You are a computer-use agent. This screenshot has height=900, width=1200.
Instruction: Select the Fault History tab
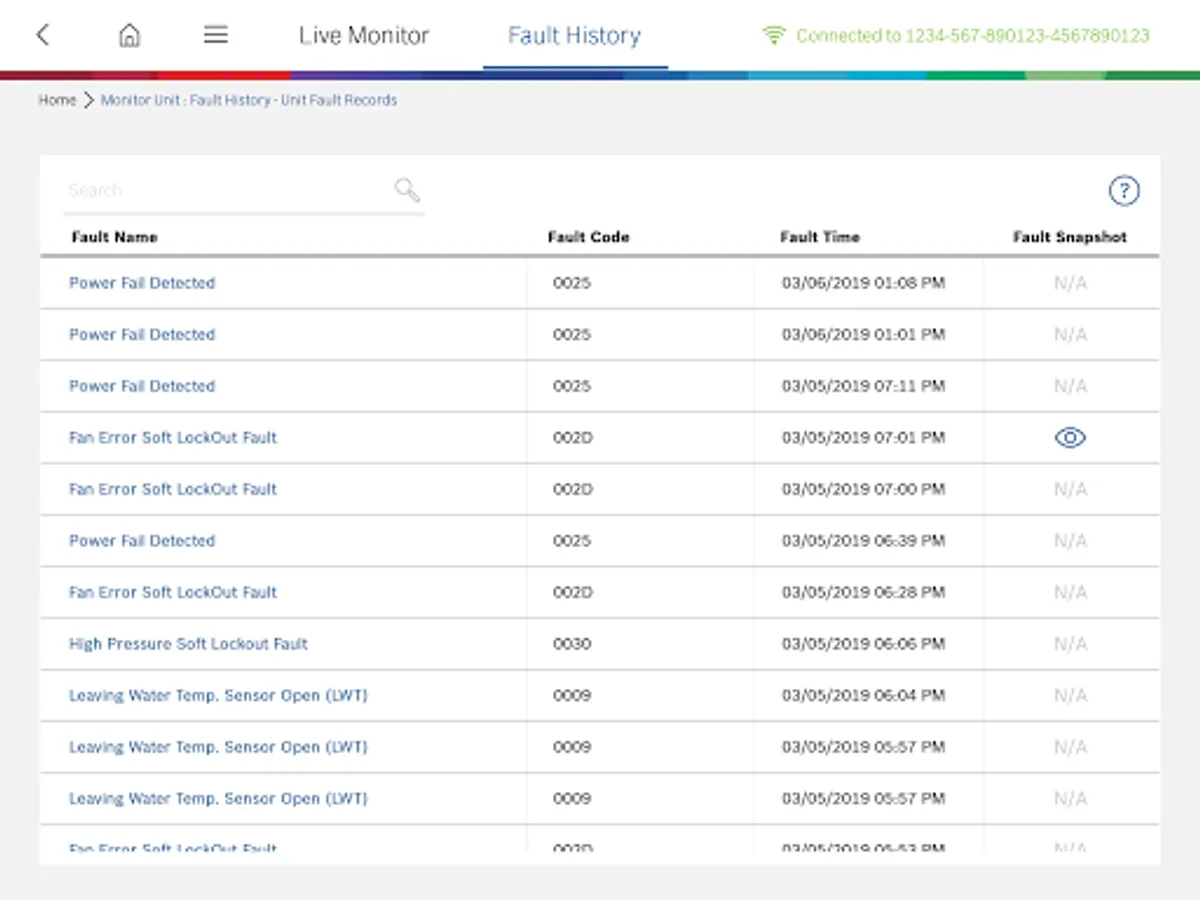pos(574,36)
